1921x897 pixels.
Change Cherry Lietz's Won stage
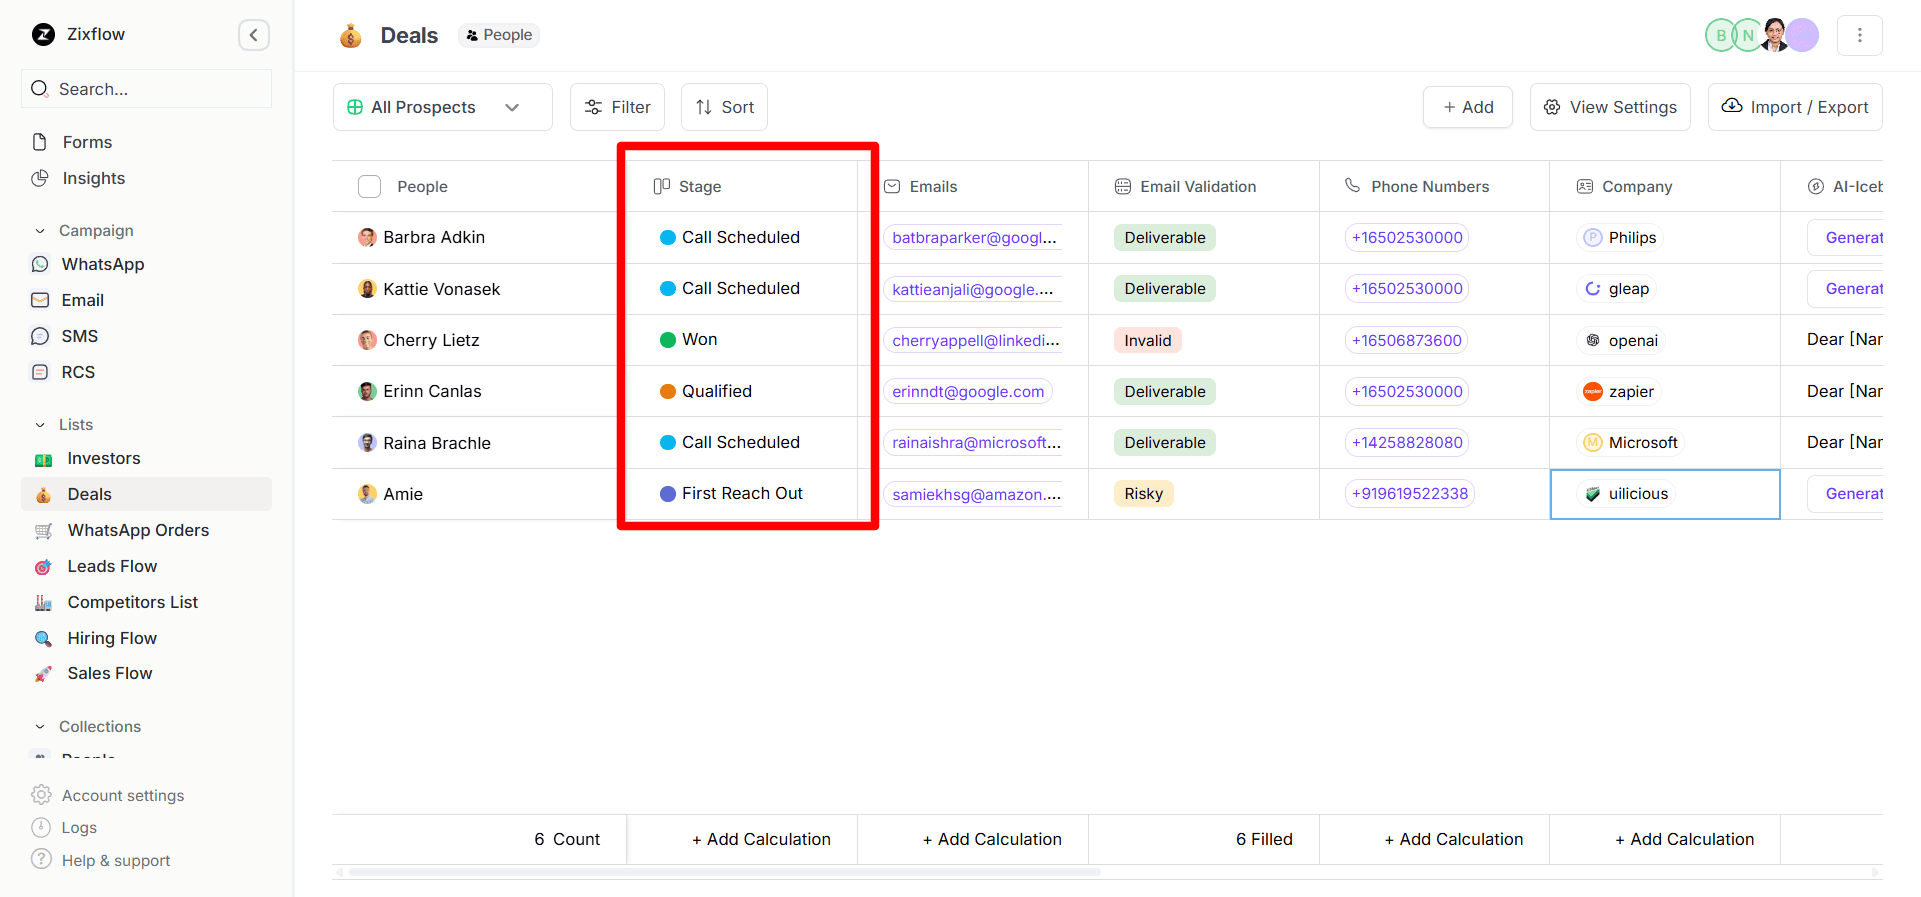(x=689, y=340)
